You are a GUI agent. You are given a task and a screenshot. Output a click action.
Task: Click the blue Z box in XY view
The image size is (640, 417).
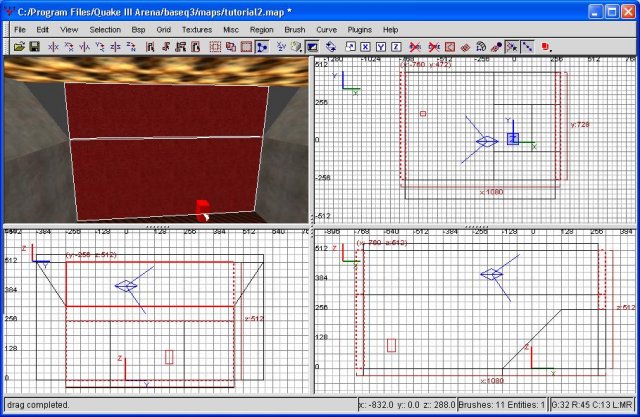(513, 139)
